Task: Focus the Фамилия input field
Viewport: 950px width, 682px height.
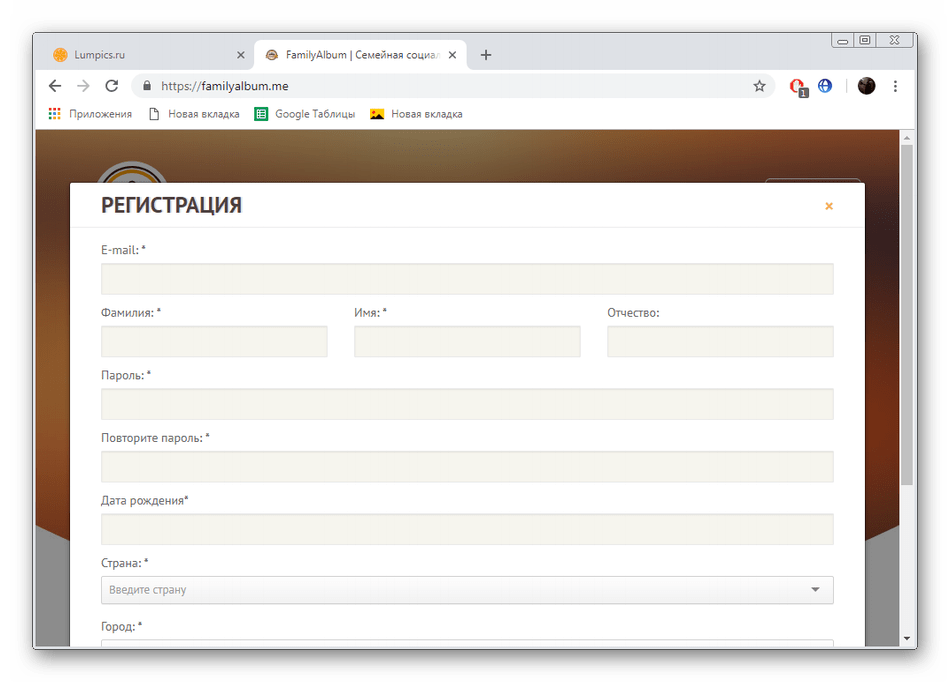Action: click(x=214, y=342)
